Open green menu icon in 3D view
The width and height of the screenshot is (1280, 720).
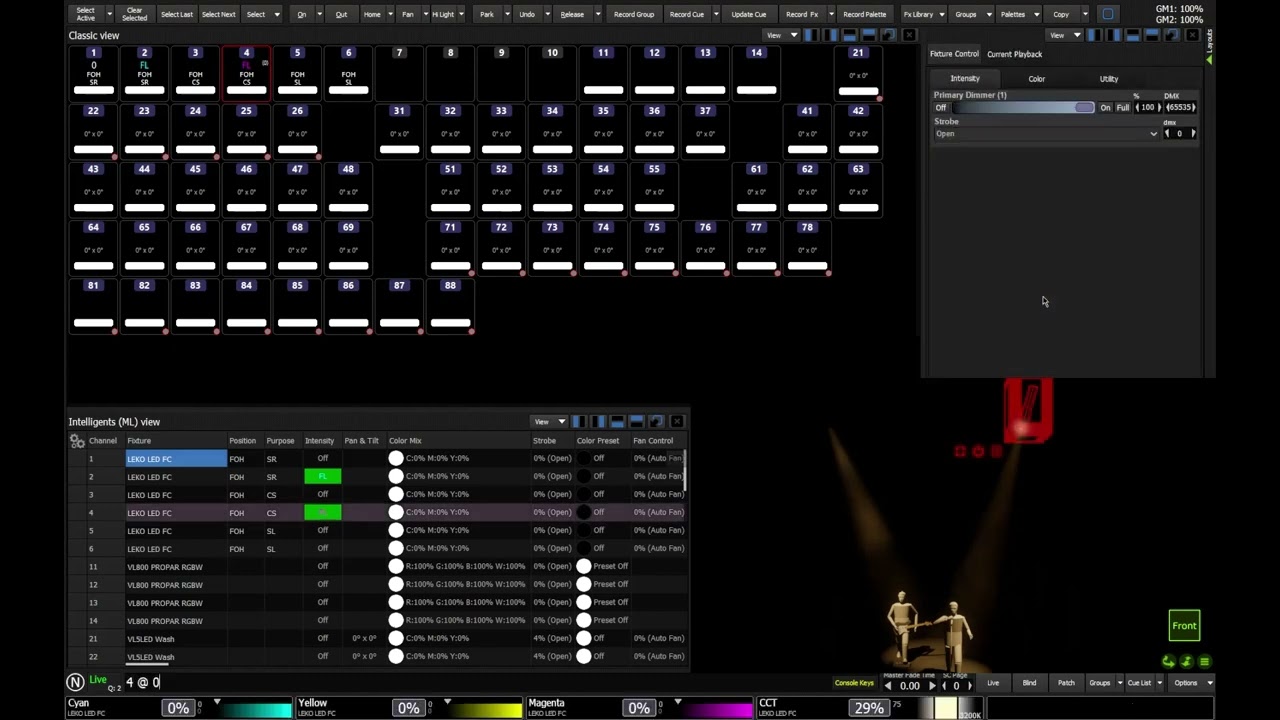pos(1205,661)
